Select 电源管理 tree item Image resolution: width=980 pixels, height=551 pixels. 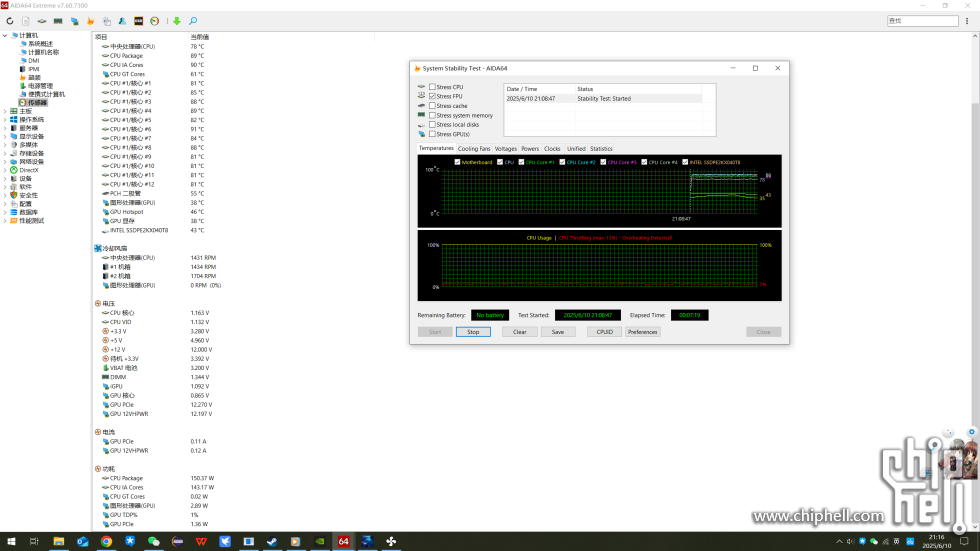(40, 86)
